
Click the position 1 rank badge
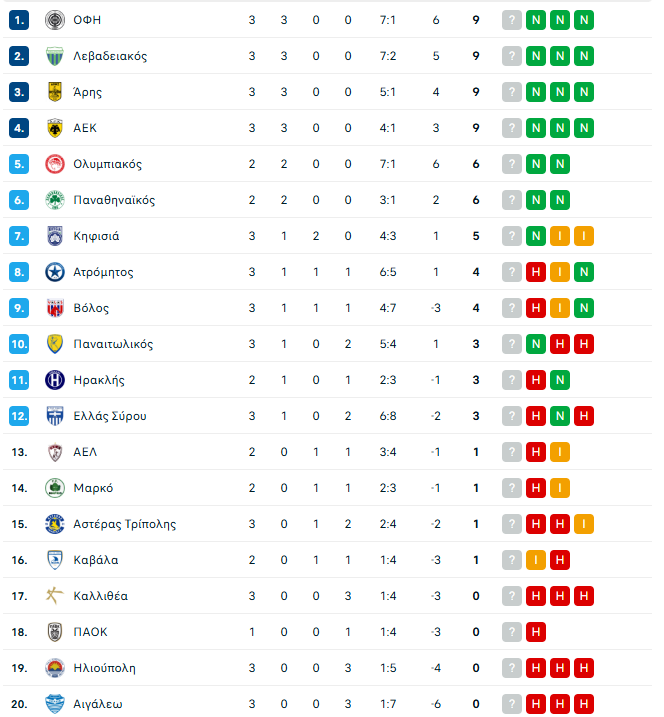(19, 20)
